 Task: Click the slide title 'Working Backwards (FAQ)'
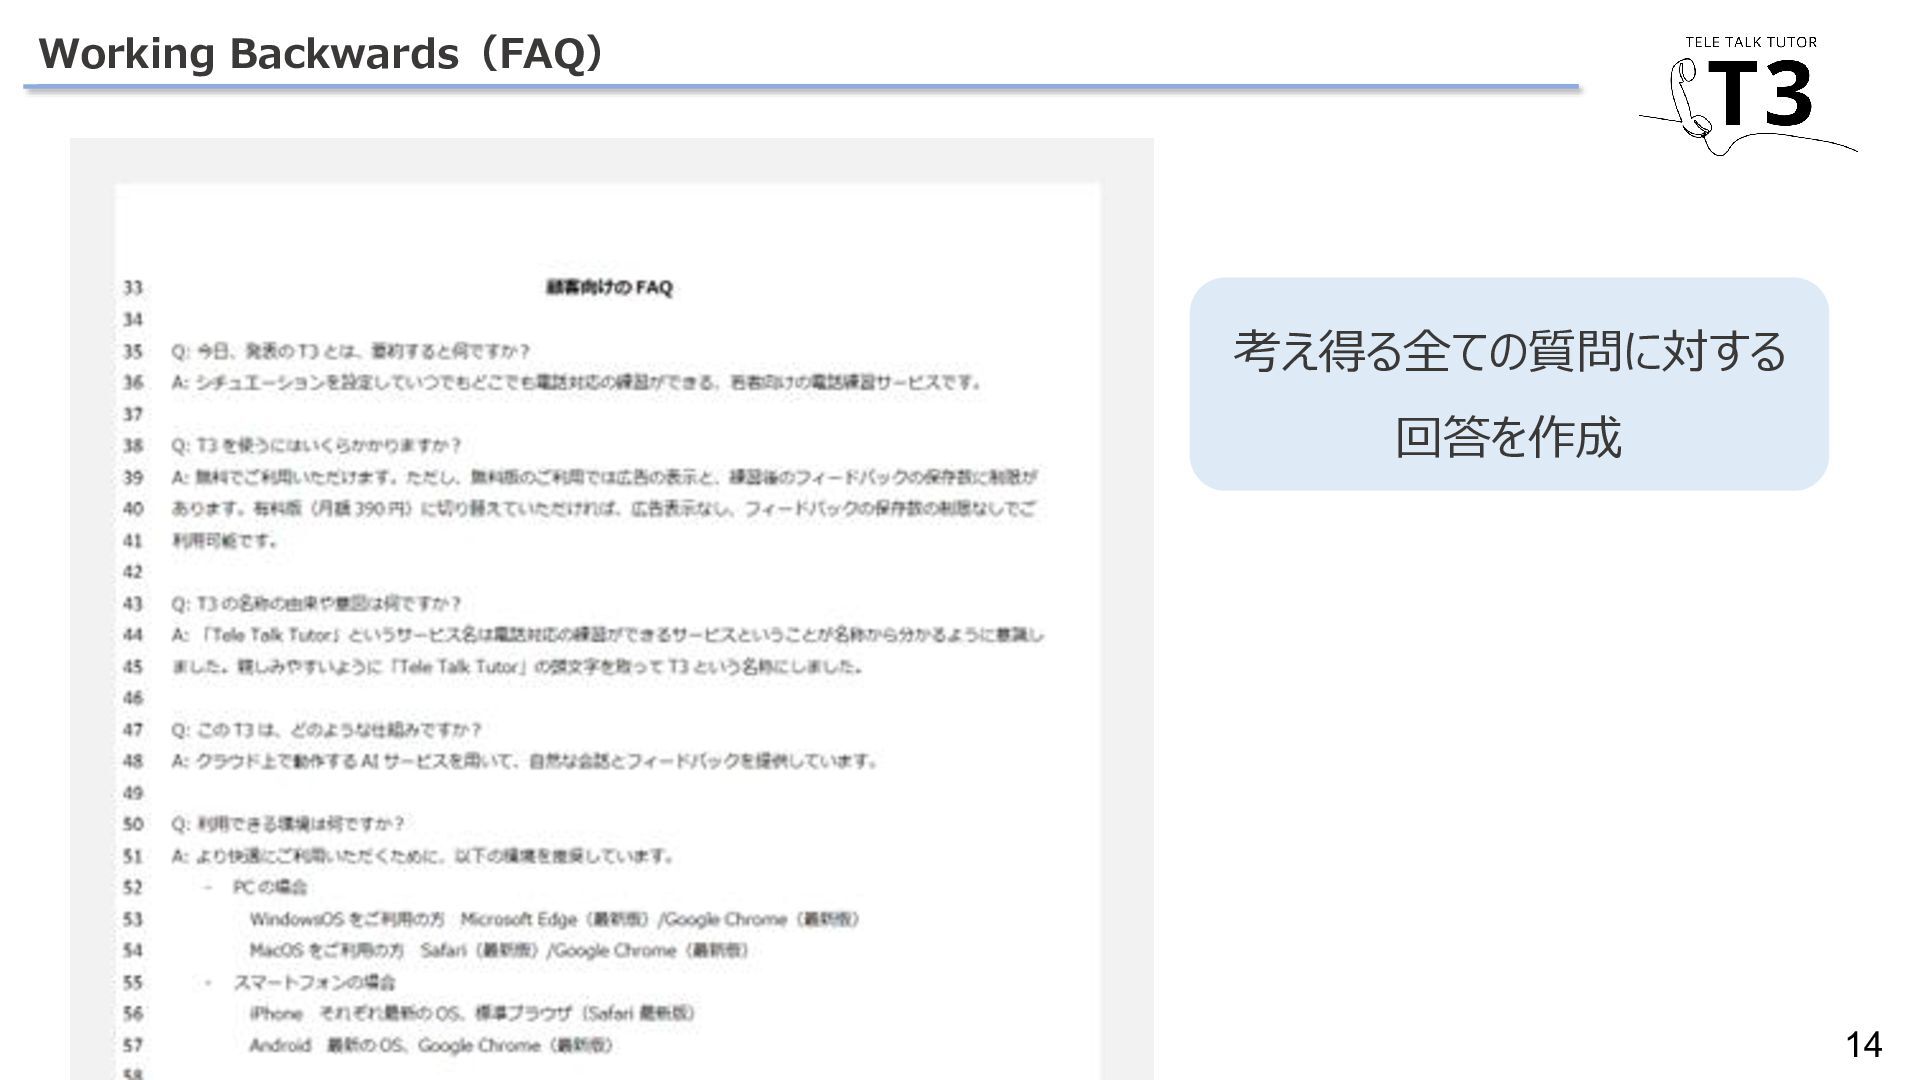[322, 53]
